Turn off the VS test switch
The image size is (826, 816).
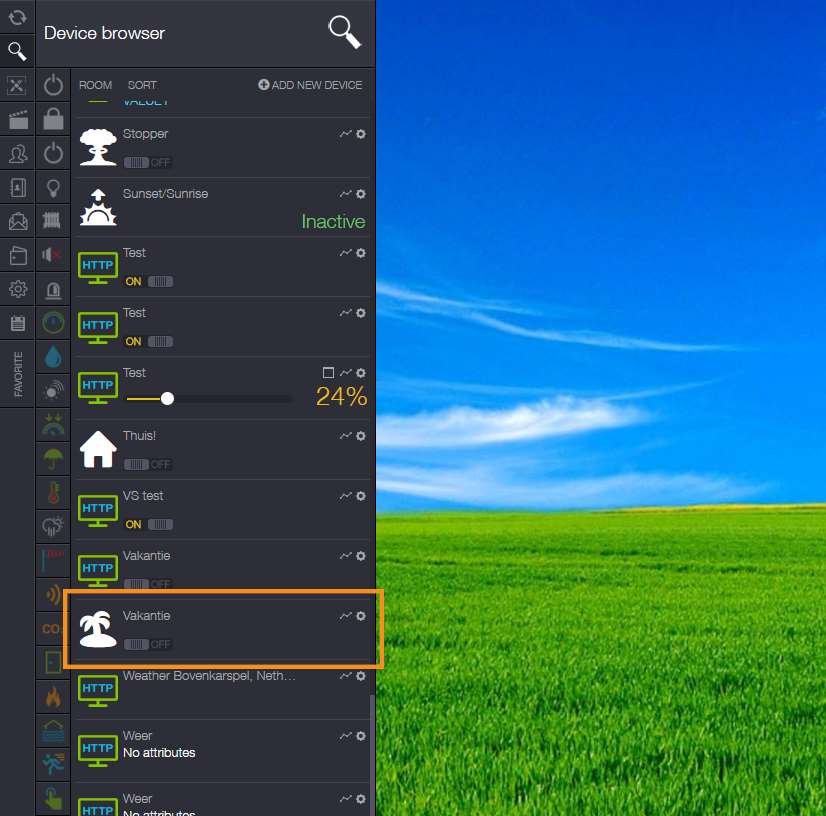coord(149,525)
